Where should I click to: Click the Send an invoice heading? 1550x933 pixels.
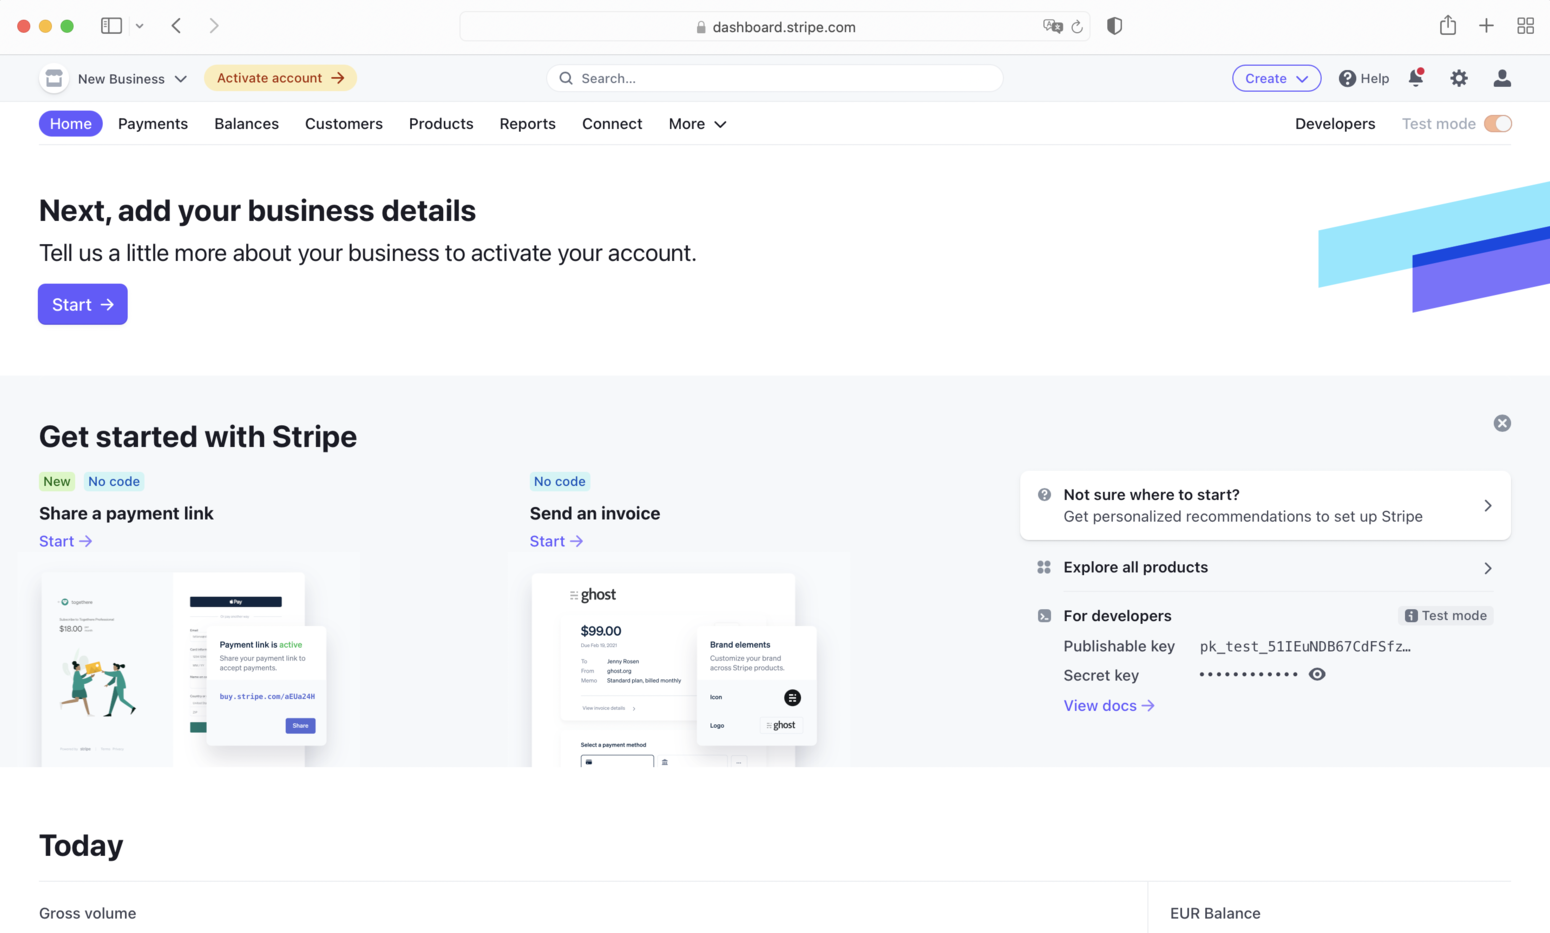pyautogui.click(x=595, y=513)
